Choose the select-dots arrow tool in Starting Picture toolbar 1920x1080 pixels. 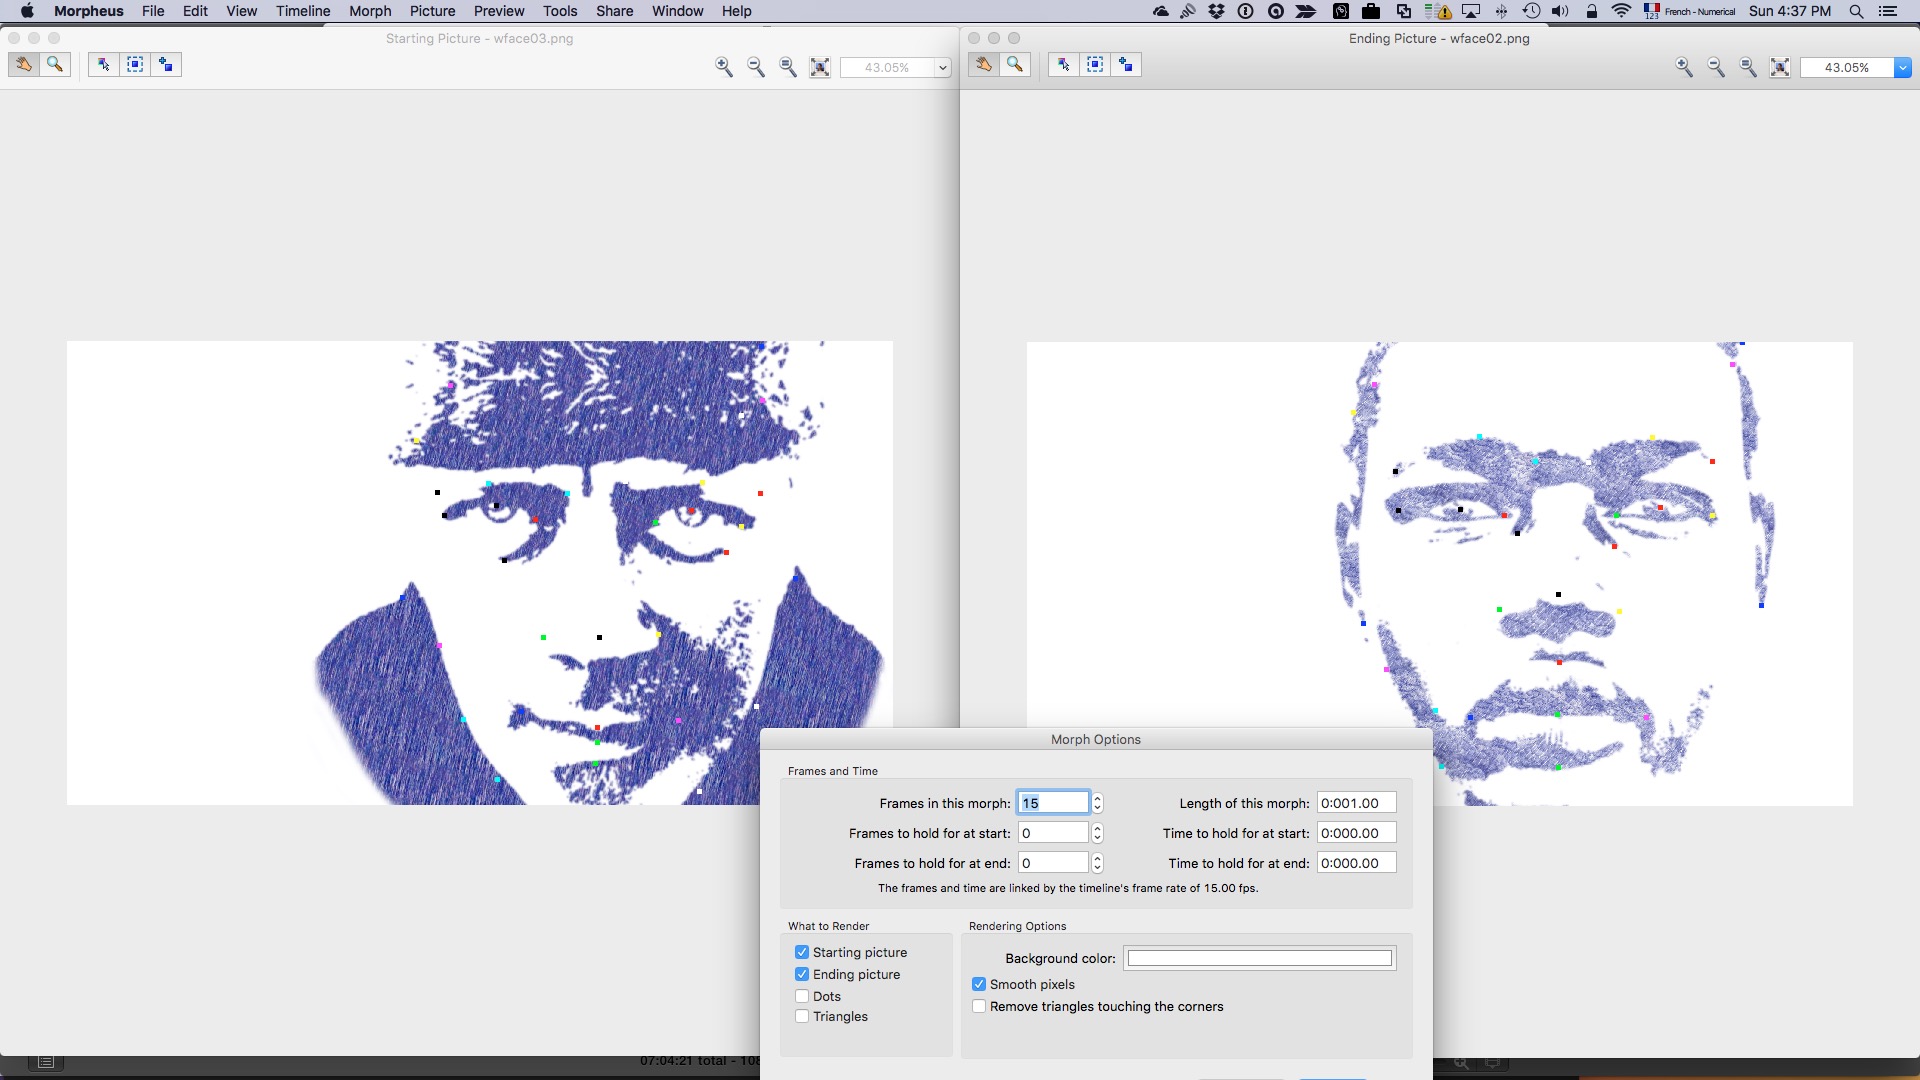point(103,65)
